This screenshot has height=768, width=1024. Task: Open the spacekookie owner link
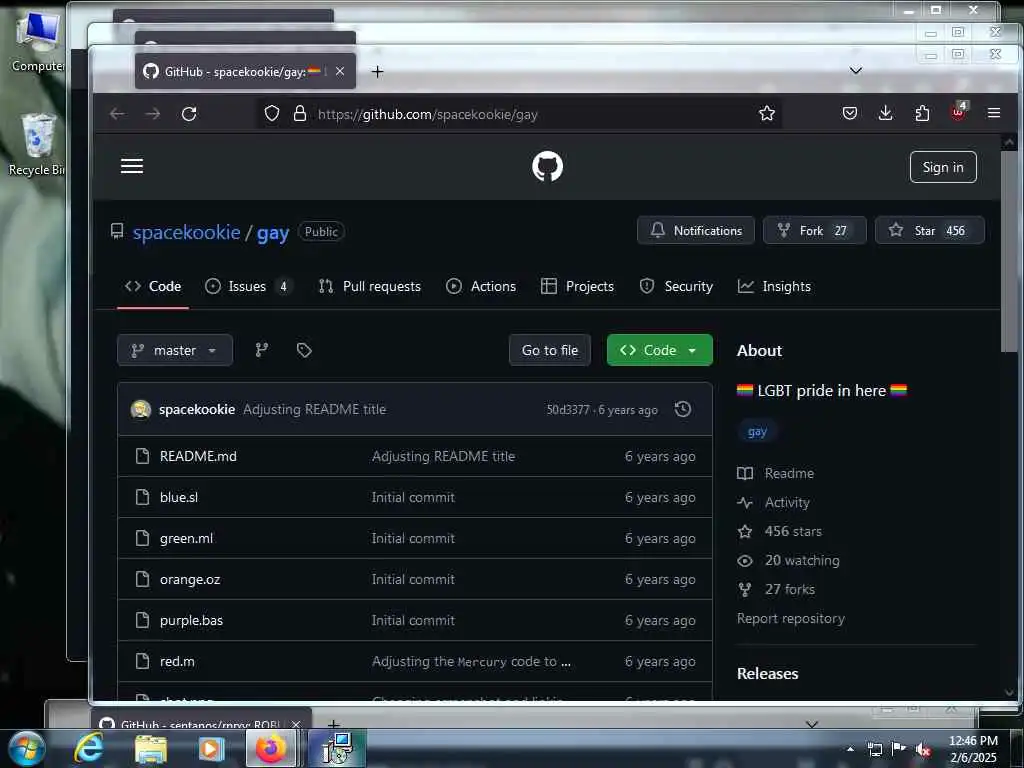click(x=187, y=232)
